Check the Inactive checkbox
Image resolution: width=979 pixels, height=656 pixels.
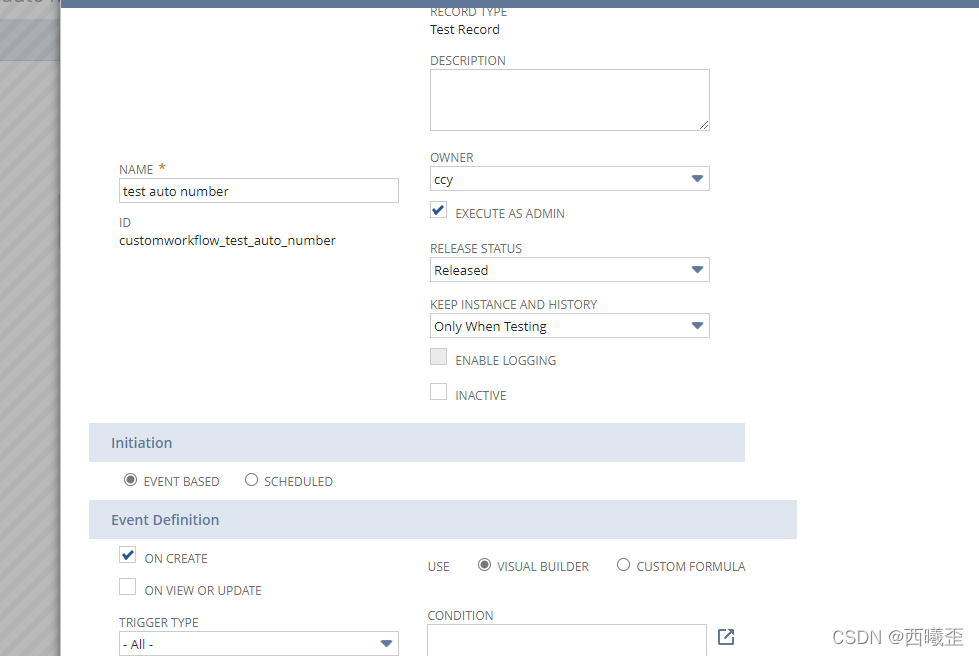(x=438, y=392)
